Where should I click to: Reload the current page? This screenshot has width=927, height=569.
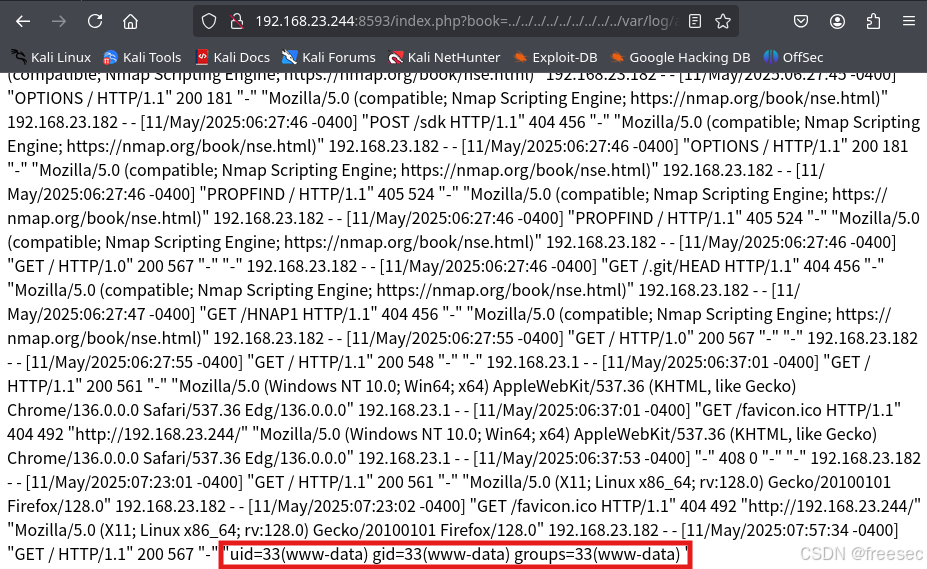(95, 22)
